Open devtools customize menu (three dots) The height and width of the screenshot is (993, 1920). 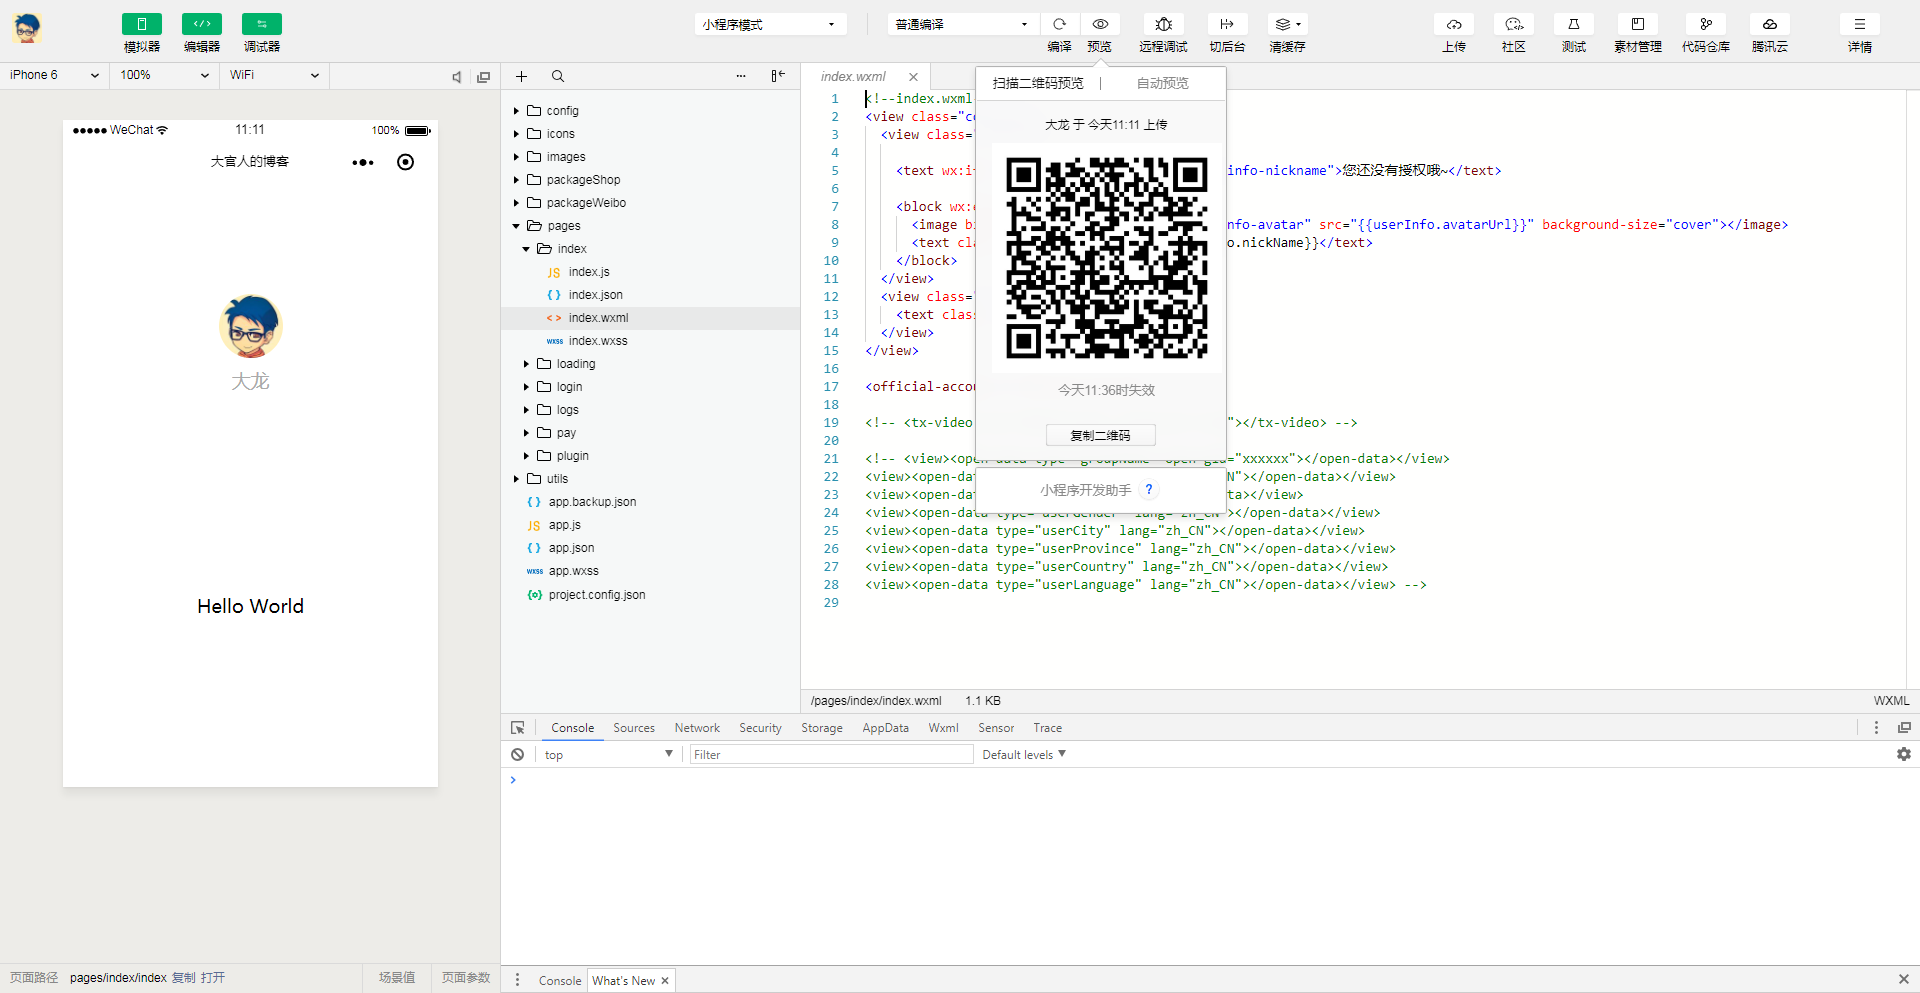coord(1876,728)
